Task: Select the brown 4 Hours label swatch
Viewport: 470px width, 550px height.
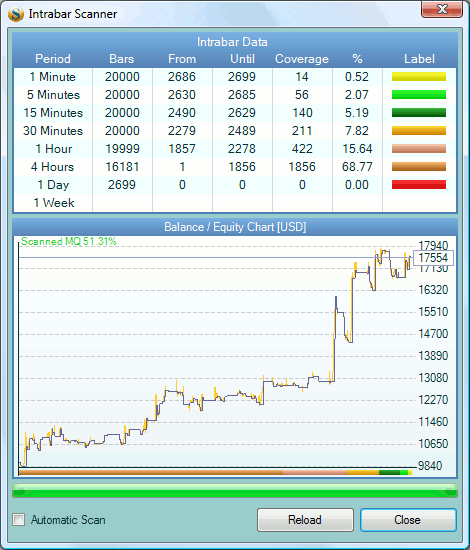Action: pyautogui.click(x=419, y=167)
